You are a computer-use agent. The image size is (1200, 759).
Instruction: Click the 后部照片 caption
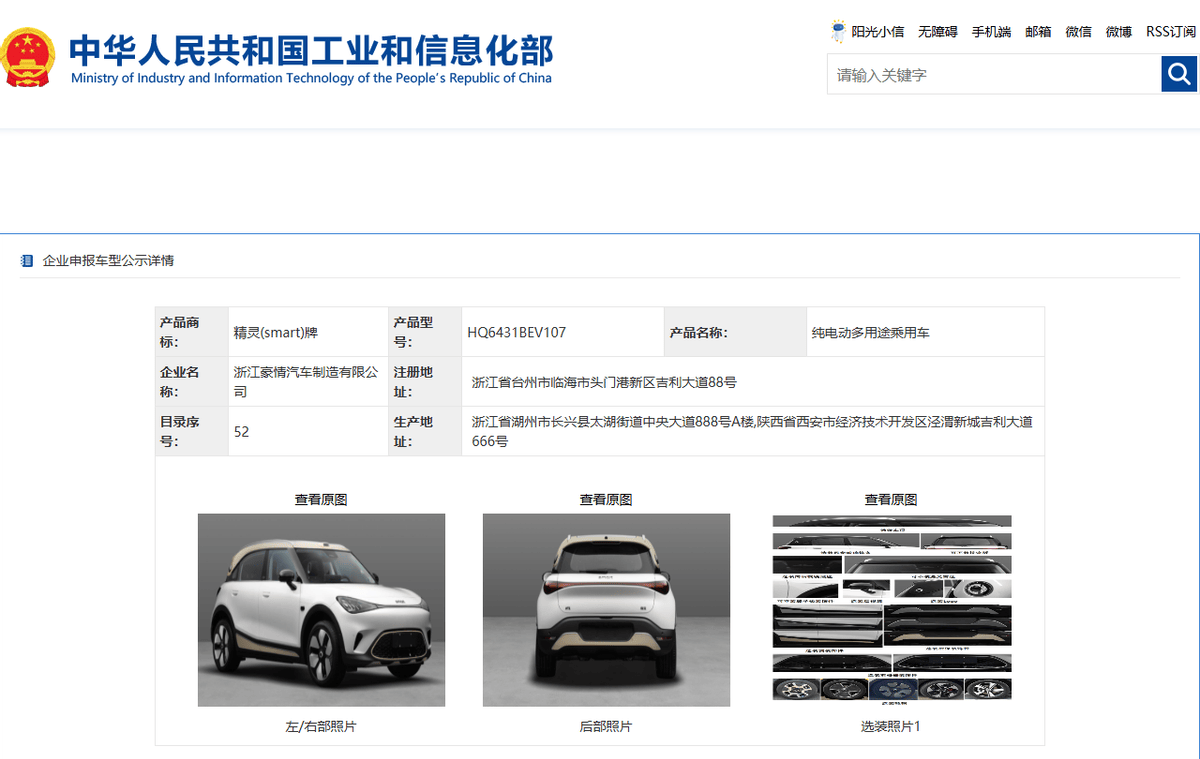(606, 727)
